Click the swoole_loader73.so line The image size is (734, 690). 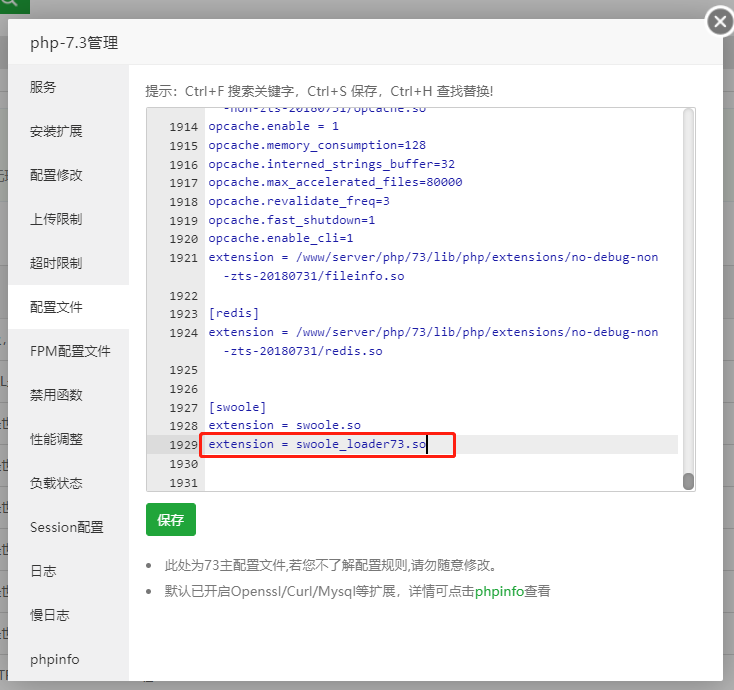coord(317,444)
